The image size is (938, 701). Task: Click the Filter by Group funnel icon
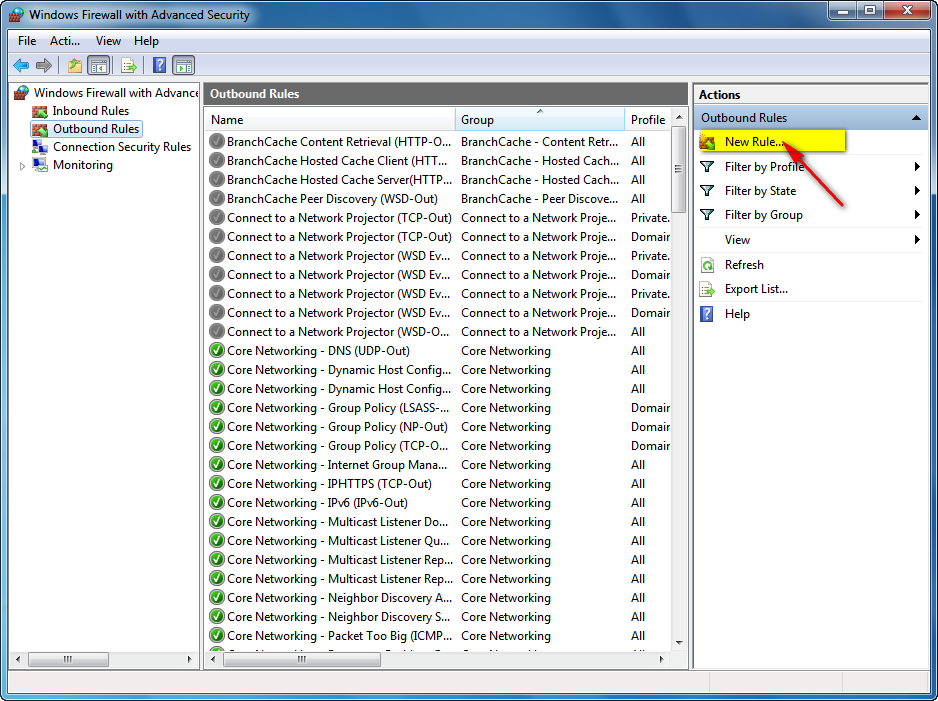(707, 215)
